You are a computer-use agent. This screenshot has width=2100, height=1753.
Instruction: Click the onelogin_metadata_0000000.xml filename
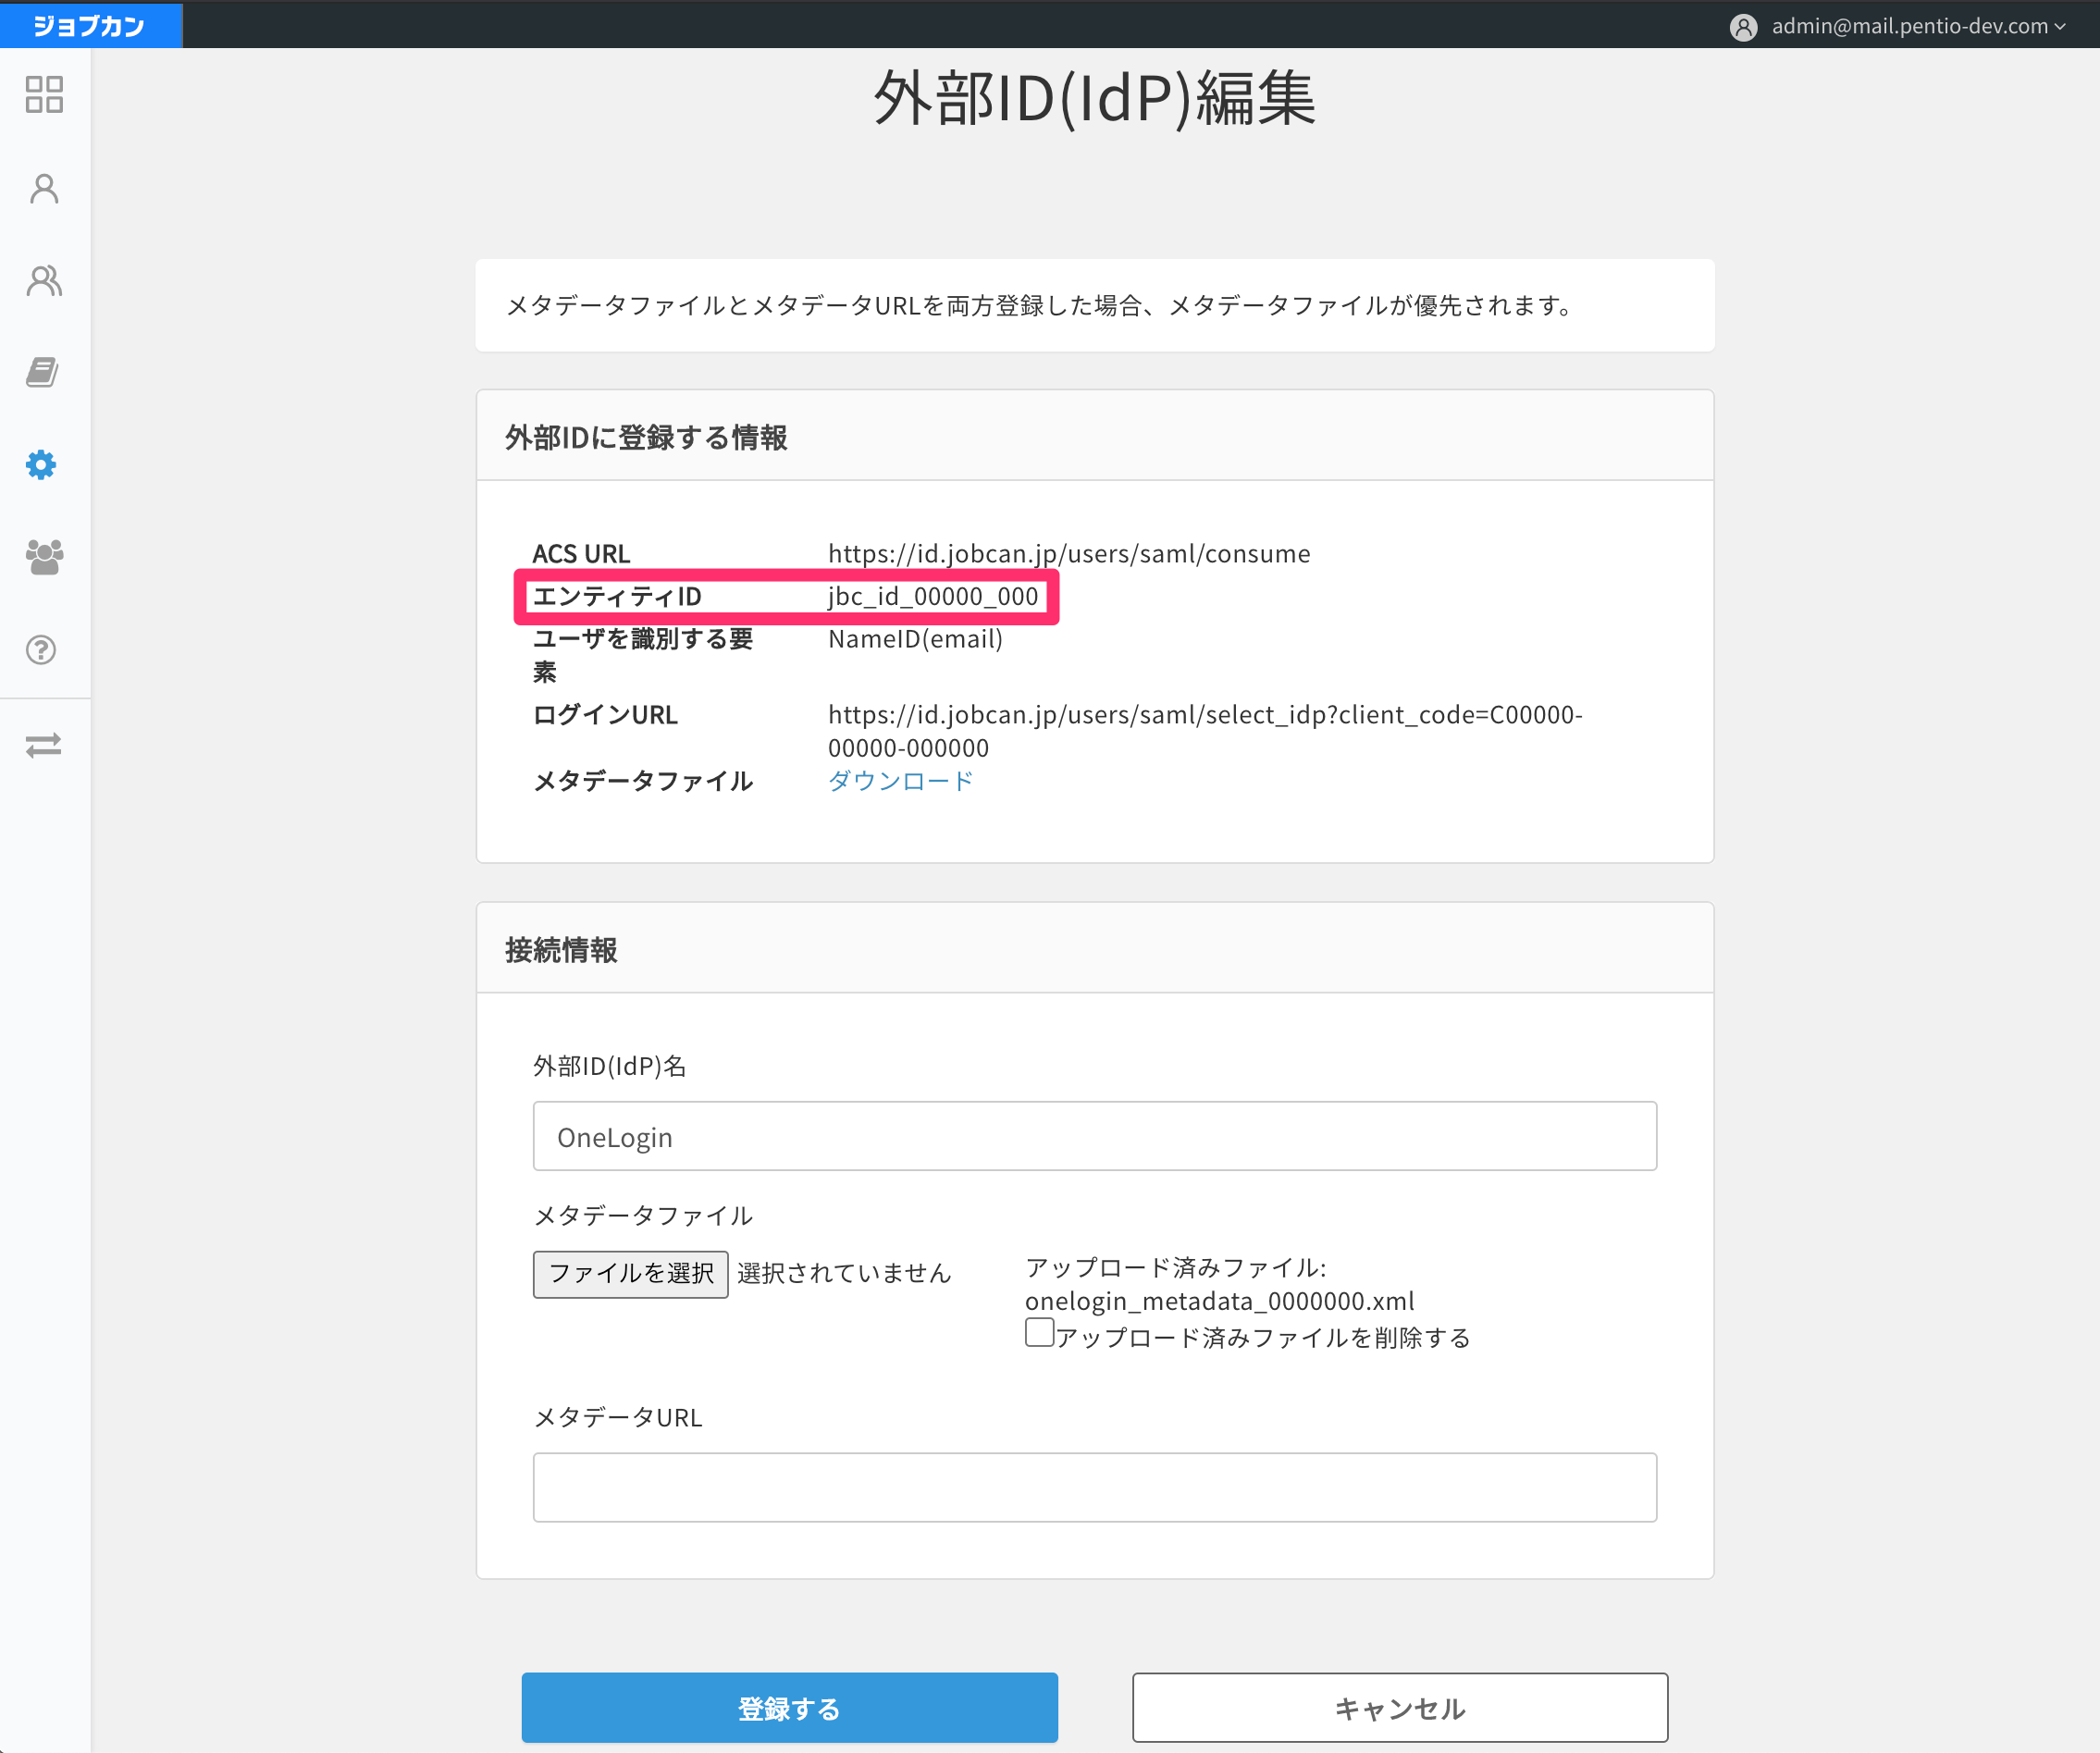point(1219,1301)
